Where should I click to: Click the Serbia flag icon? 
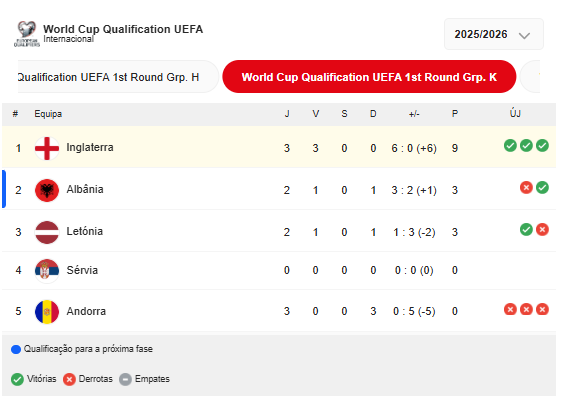47,270
